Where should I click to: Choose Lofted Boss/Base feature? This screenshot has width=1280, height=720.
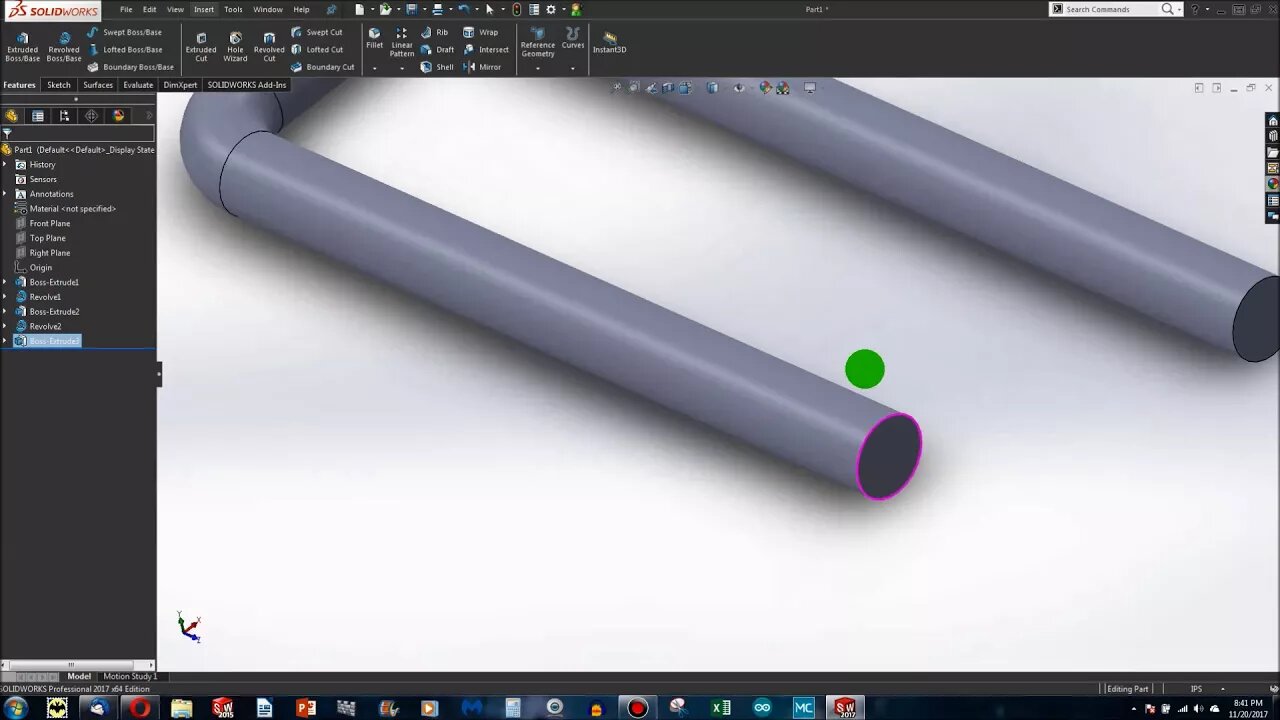(124, 49)
